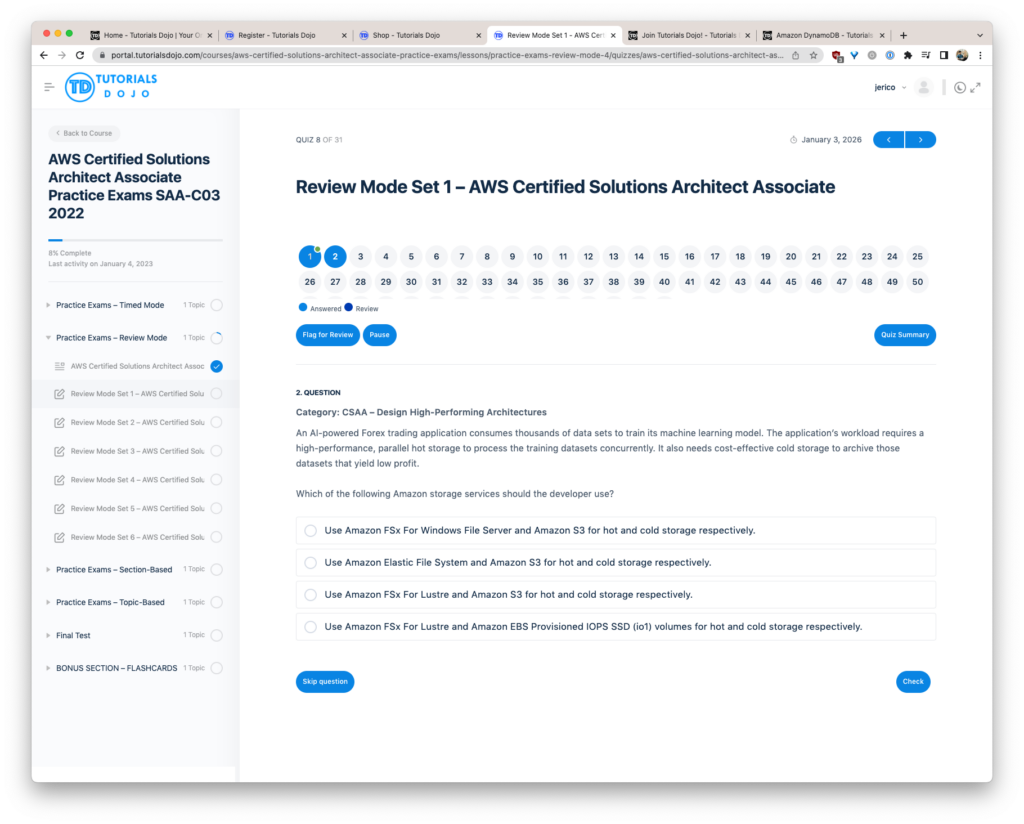Open Review Mode Set 5 lesson
This screenshot has width=1024, height=824.
pos(137,509)
